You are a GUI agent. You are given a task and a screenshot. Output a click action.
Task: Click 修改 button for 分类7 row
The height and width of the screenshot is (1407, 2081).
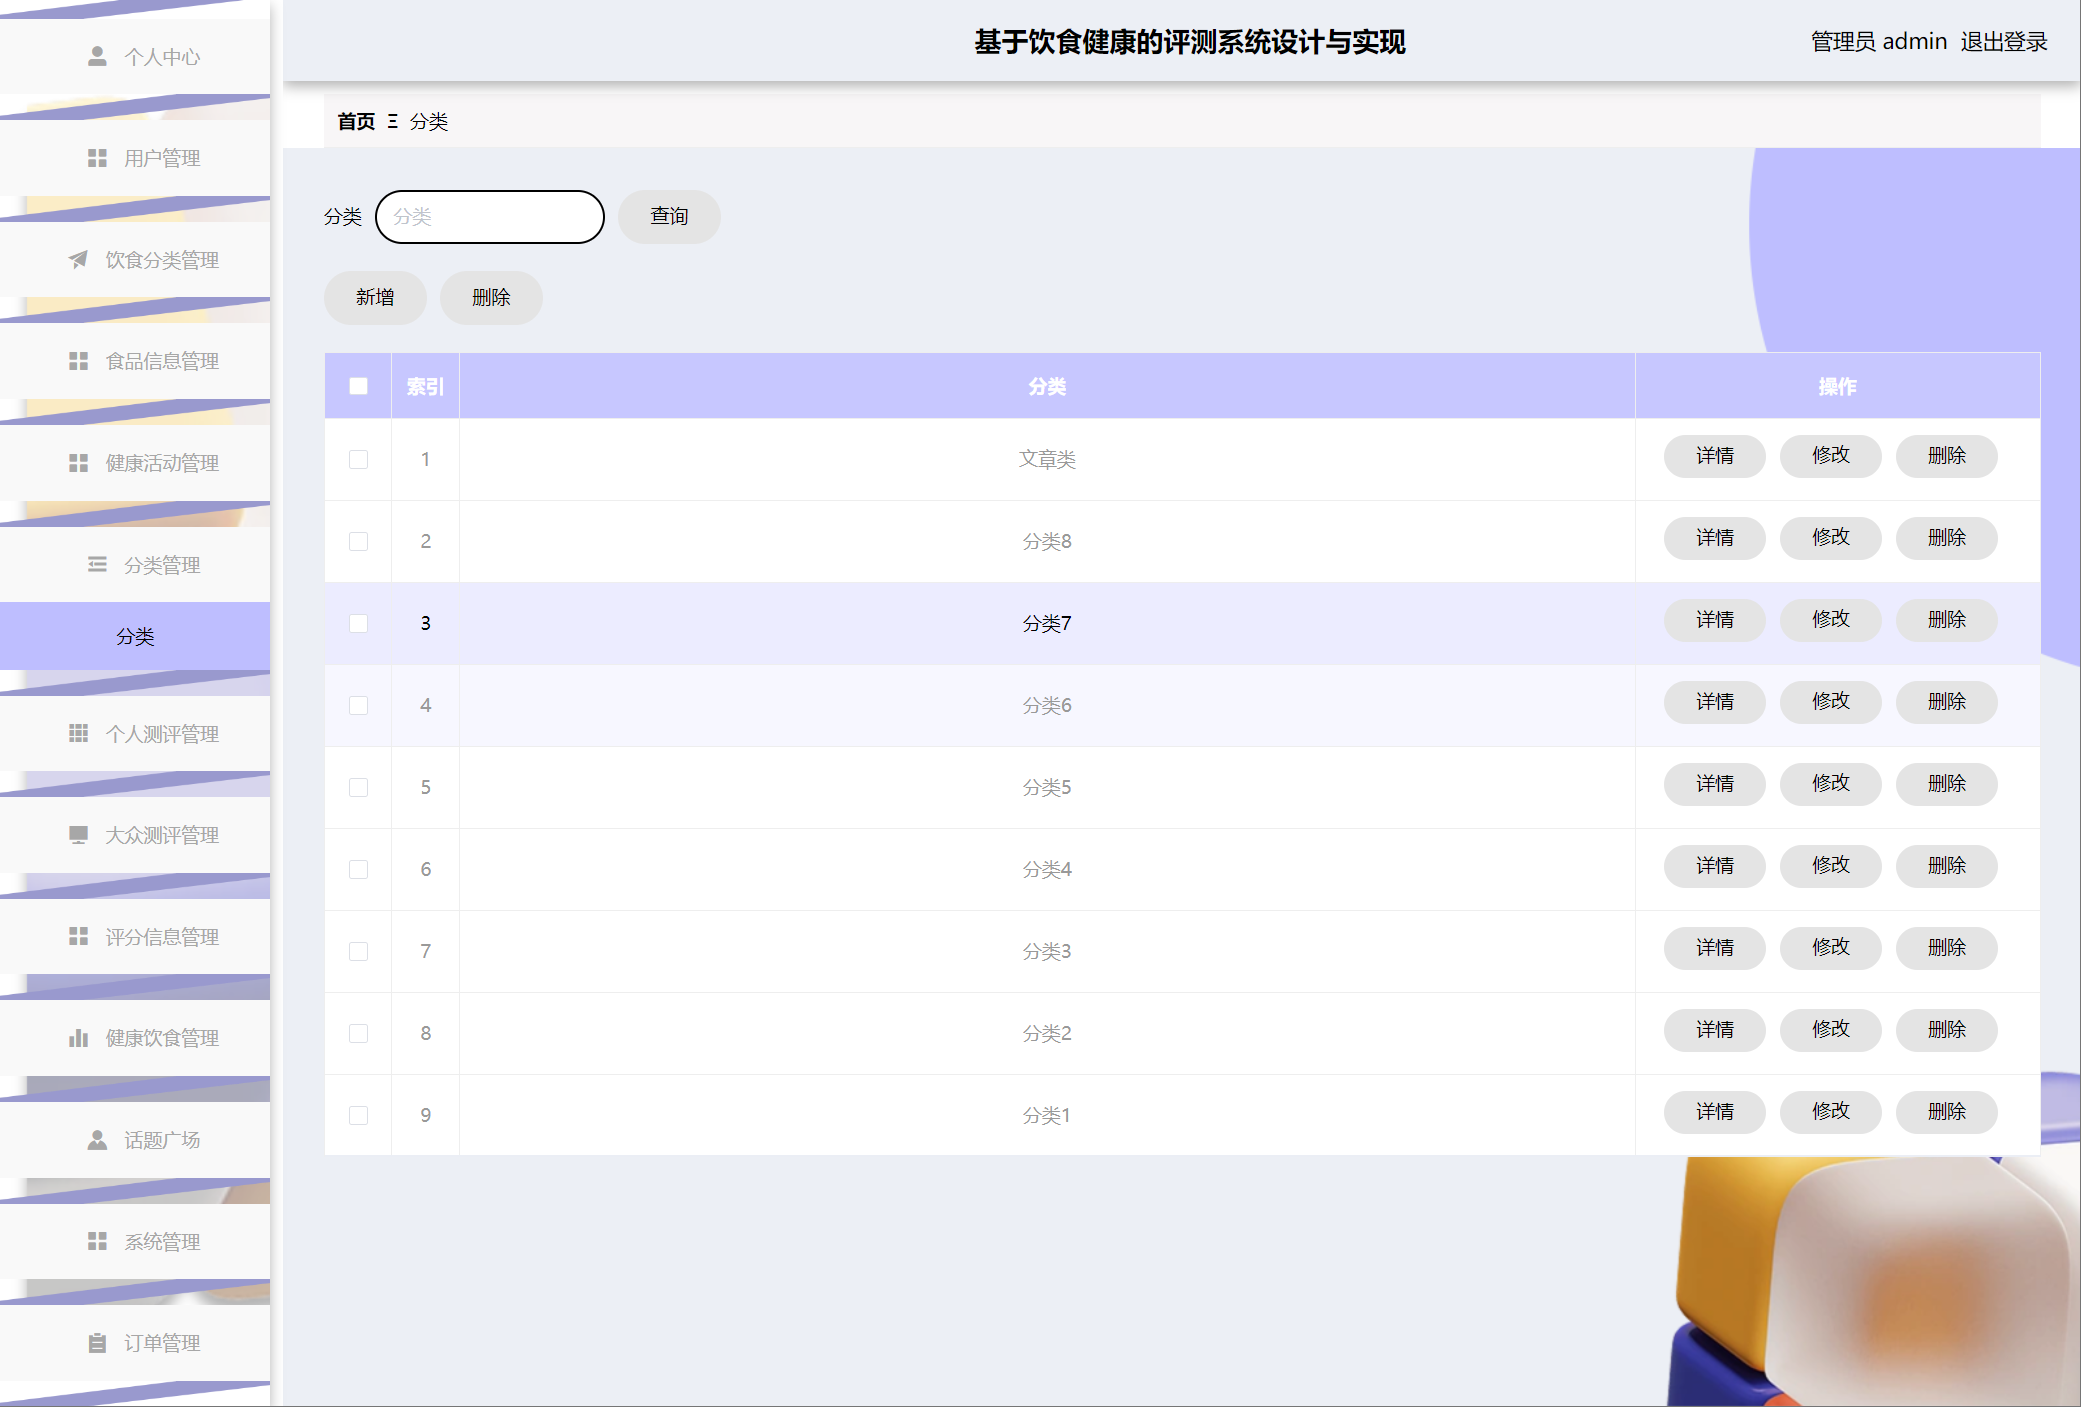[1830, 620]
